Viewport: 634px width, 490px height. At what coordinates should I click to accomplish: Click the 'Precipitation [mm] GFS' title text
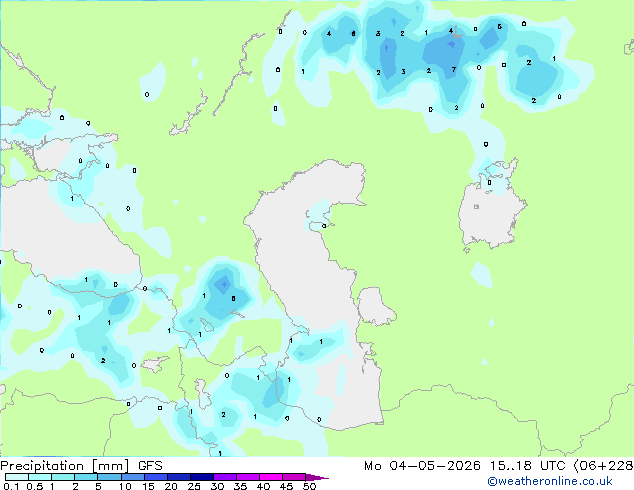coord(81,466)
